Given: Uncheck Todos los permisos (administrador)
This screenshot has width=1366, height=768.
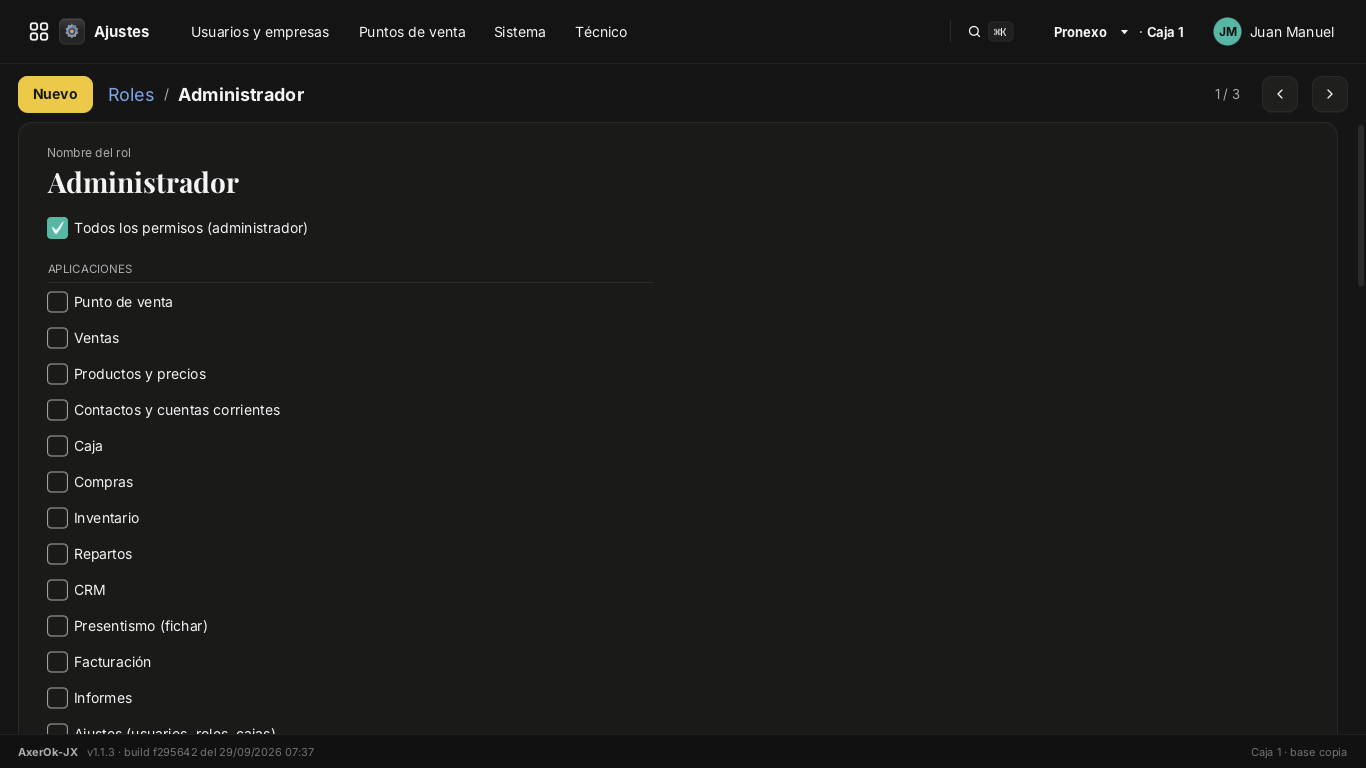Looking at the screenshot, I should pyautogui.click(x=57, y=228).
